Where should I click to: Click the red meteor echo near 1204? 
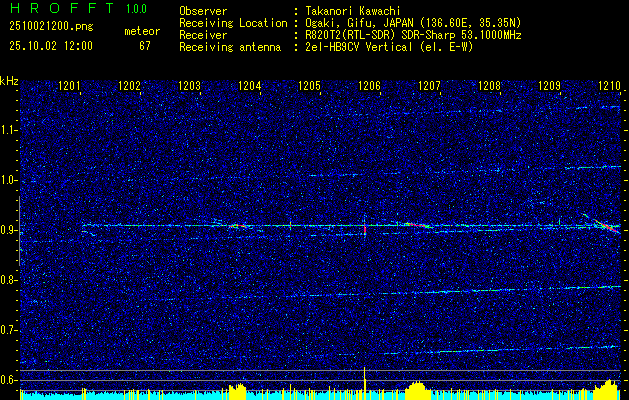point(238,226)
